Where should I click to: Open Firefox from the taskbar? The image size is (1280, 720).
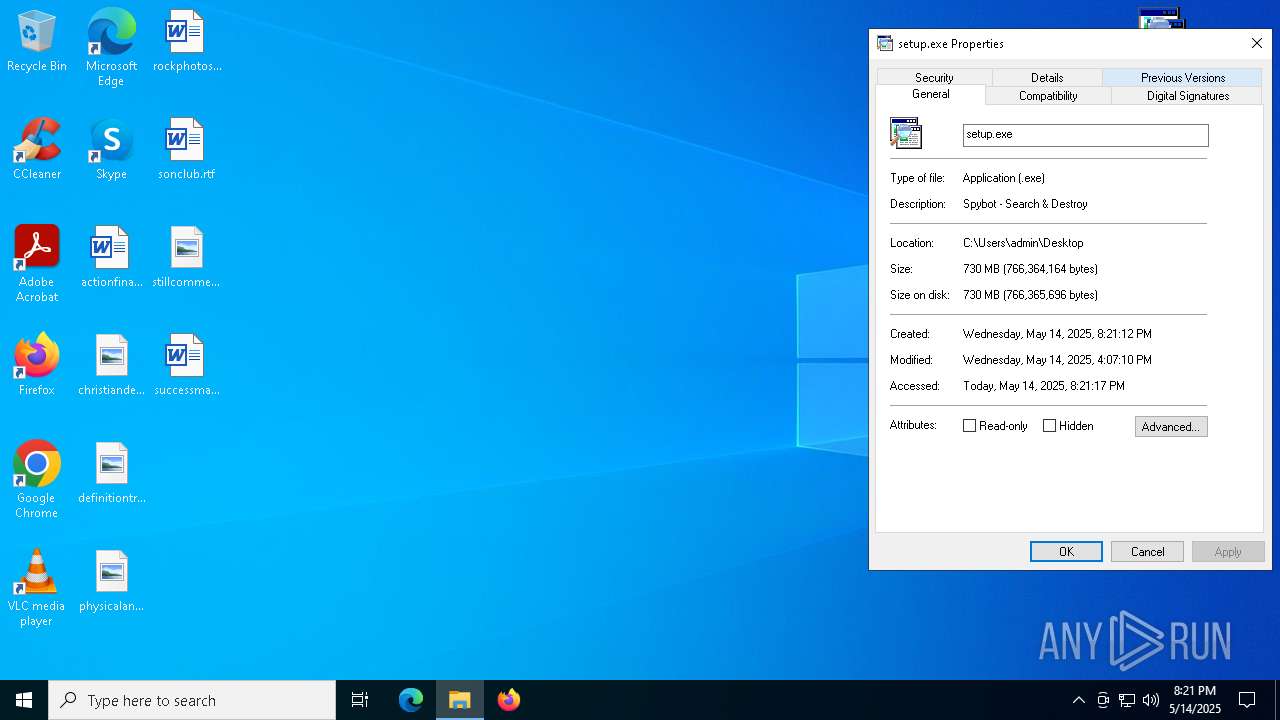(x=509, y=700)
